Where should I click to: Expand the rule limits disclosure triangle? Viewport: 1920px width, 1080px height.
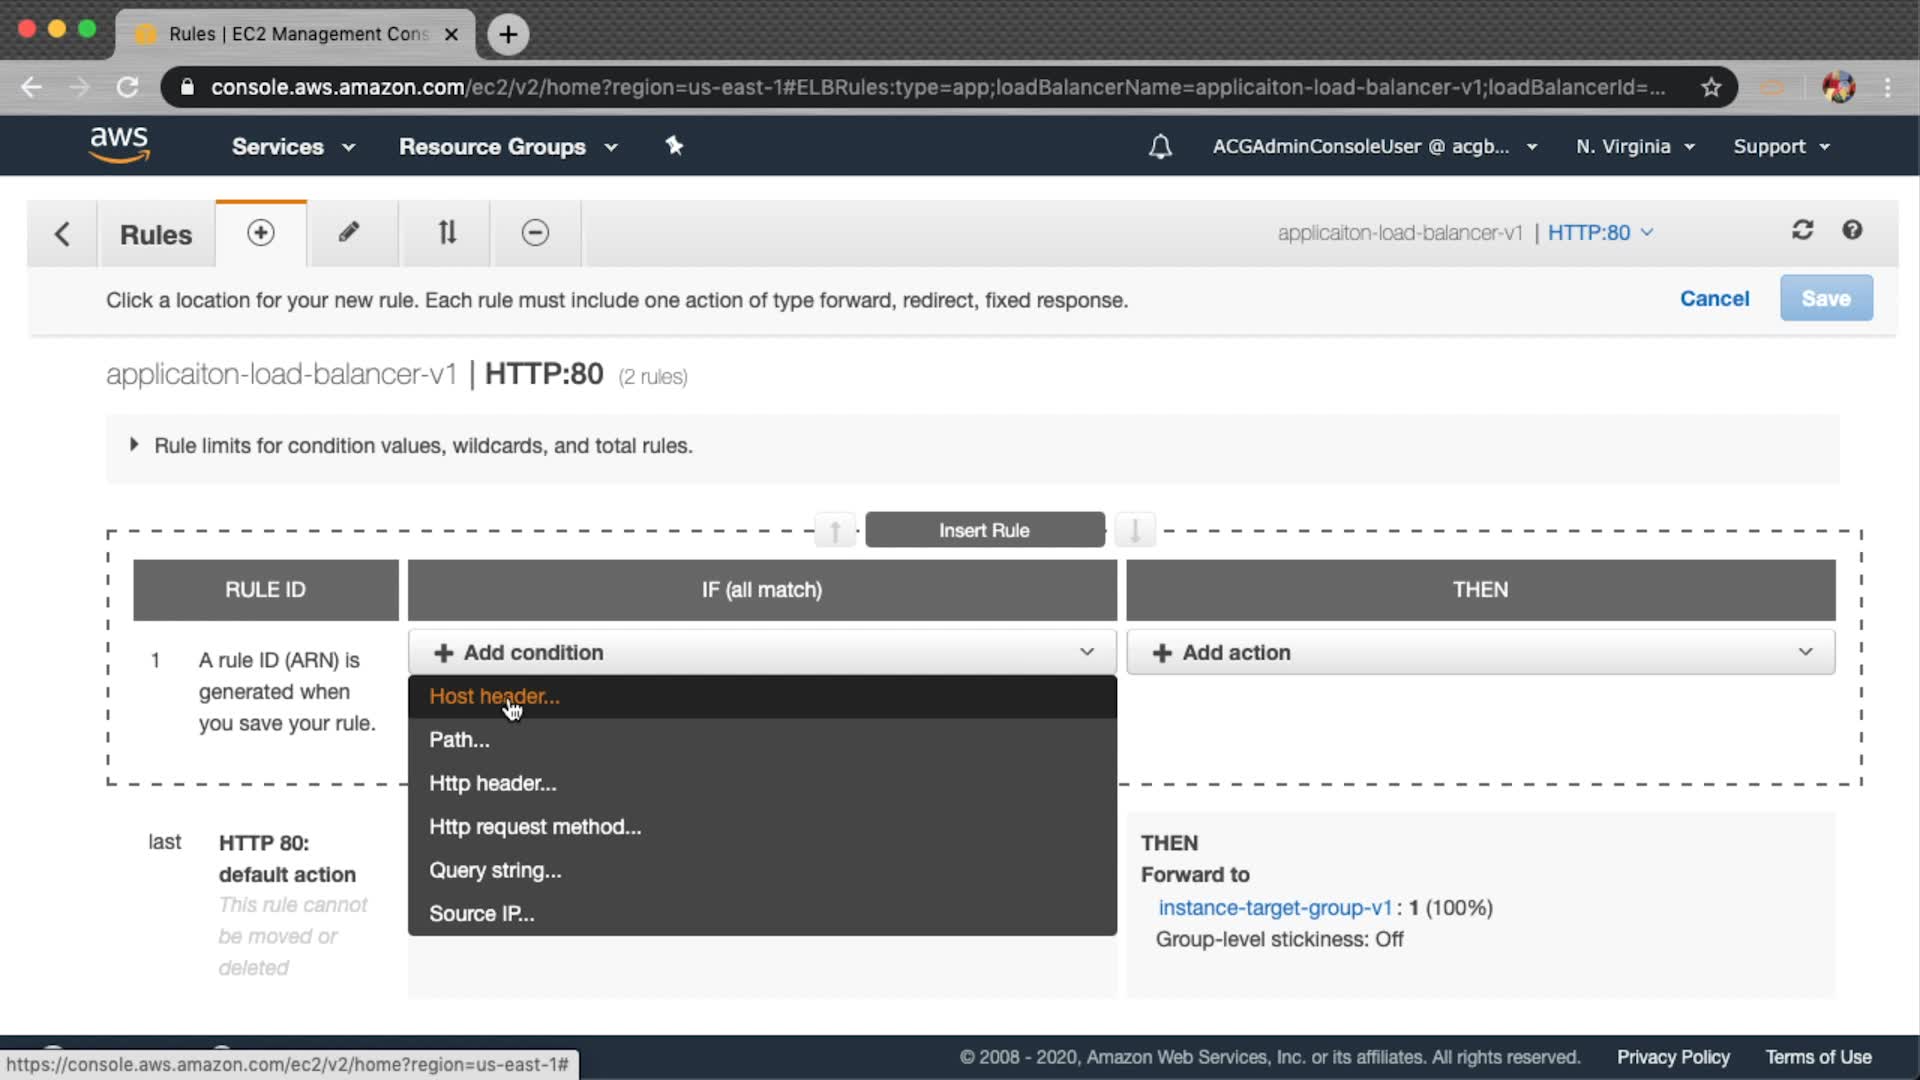[133, 445]
